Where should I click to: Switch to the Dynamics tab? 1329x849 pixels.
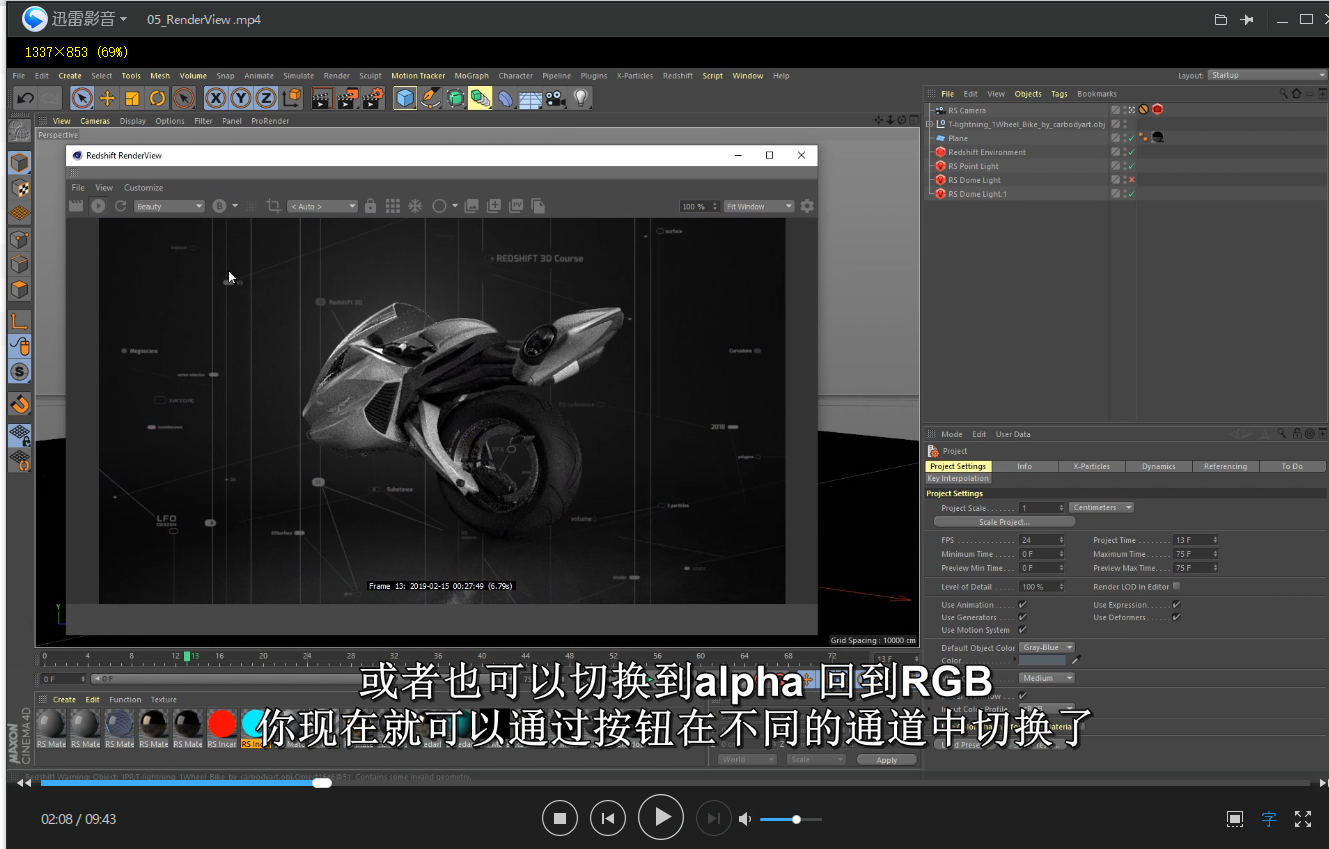coord(1158,466)
